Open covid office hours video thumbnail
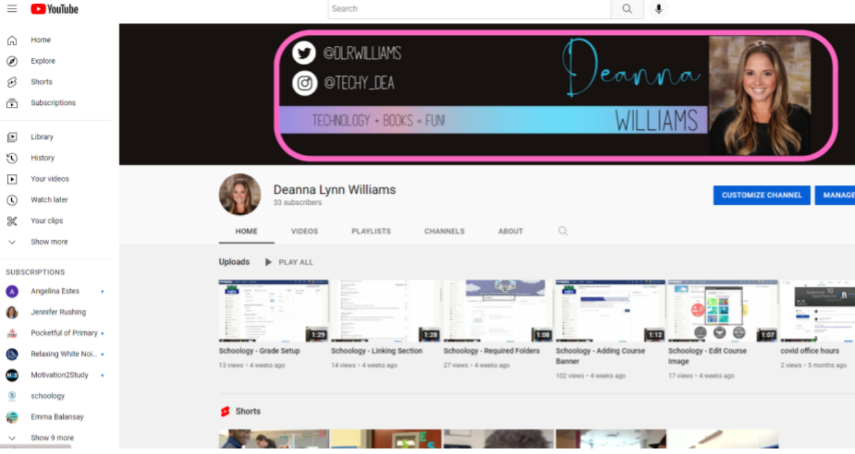This screenshot has height=454, width=855. point(817,311)
